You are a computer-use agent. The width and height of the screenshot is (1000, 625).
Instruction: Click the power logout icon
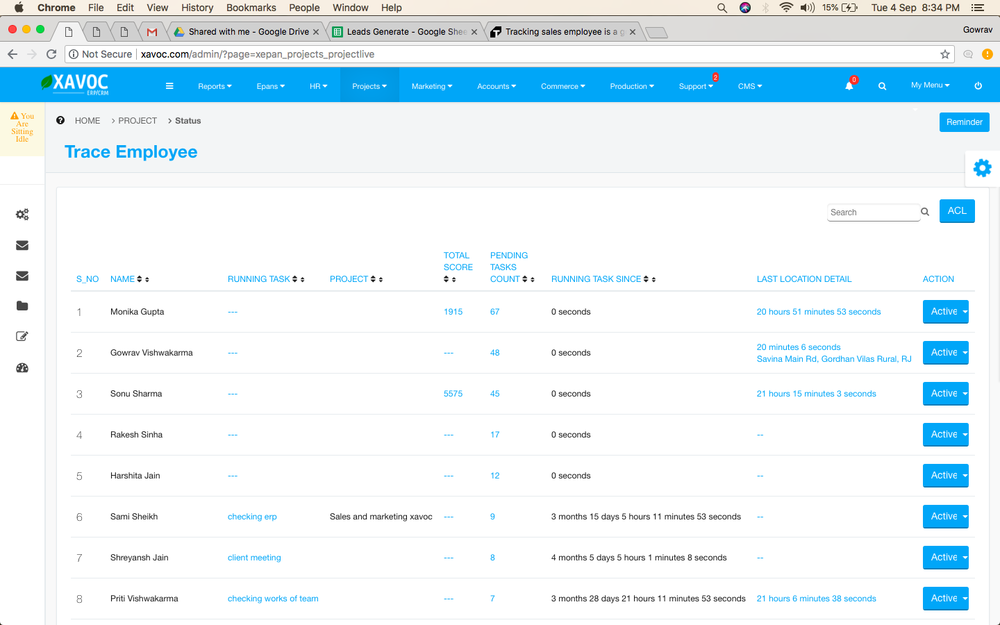[978, 86]
